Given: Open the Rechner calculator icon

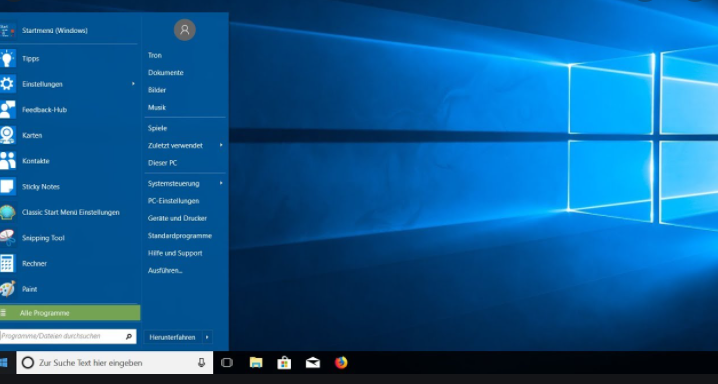Looking at the screenshot, I should (7, 264).
